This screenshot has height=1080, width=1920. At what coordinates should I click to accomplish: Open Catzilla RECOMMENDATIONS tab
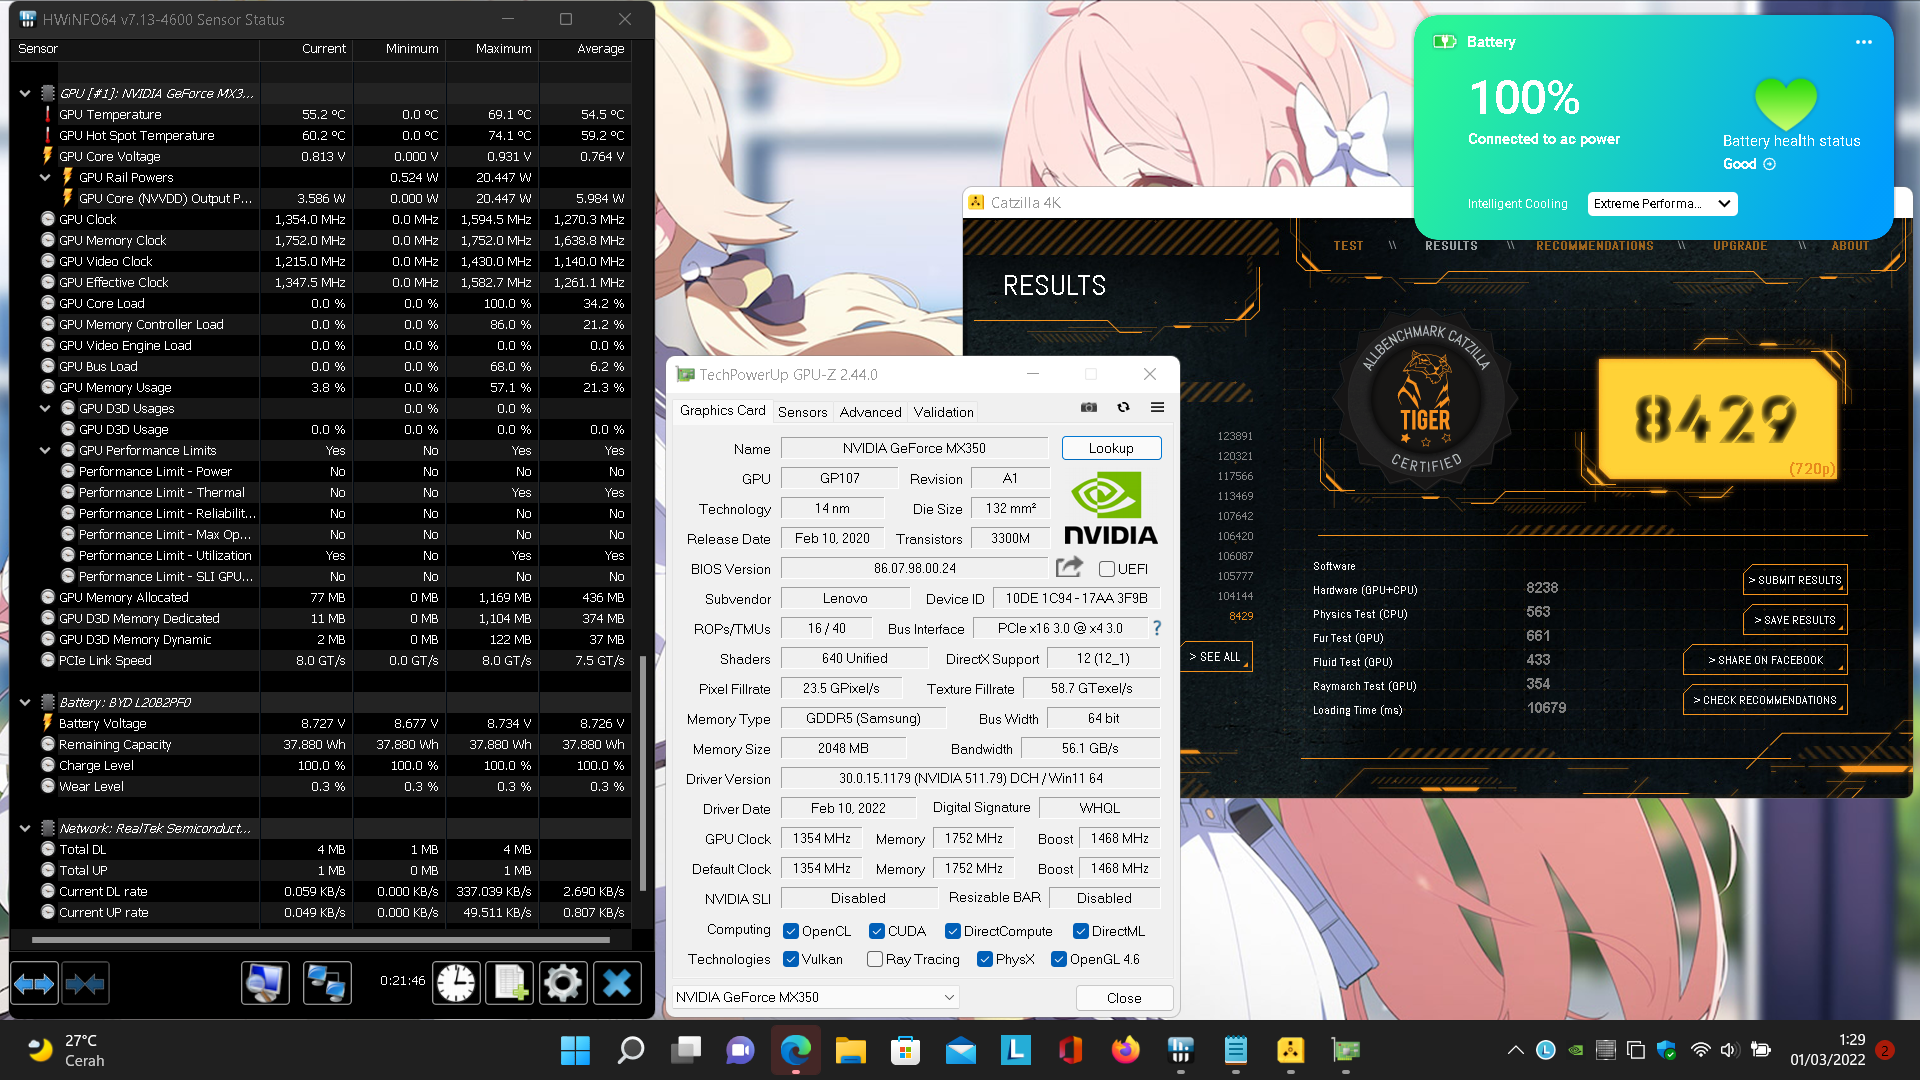coord(1595,246)
